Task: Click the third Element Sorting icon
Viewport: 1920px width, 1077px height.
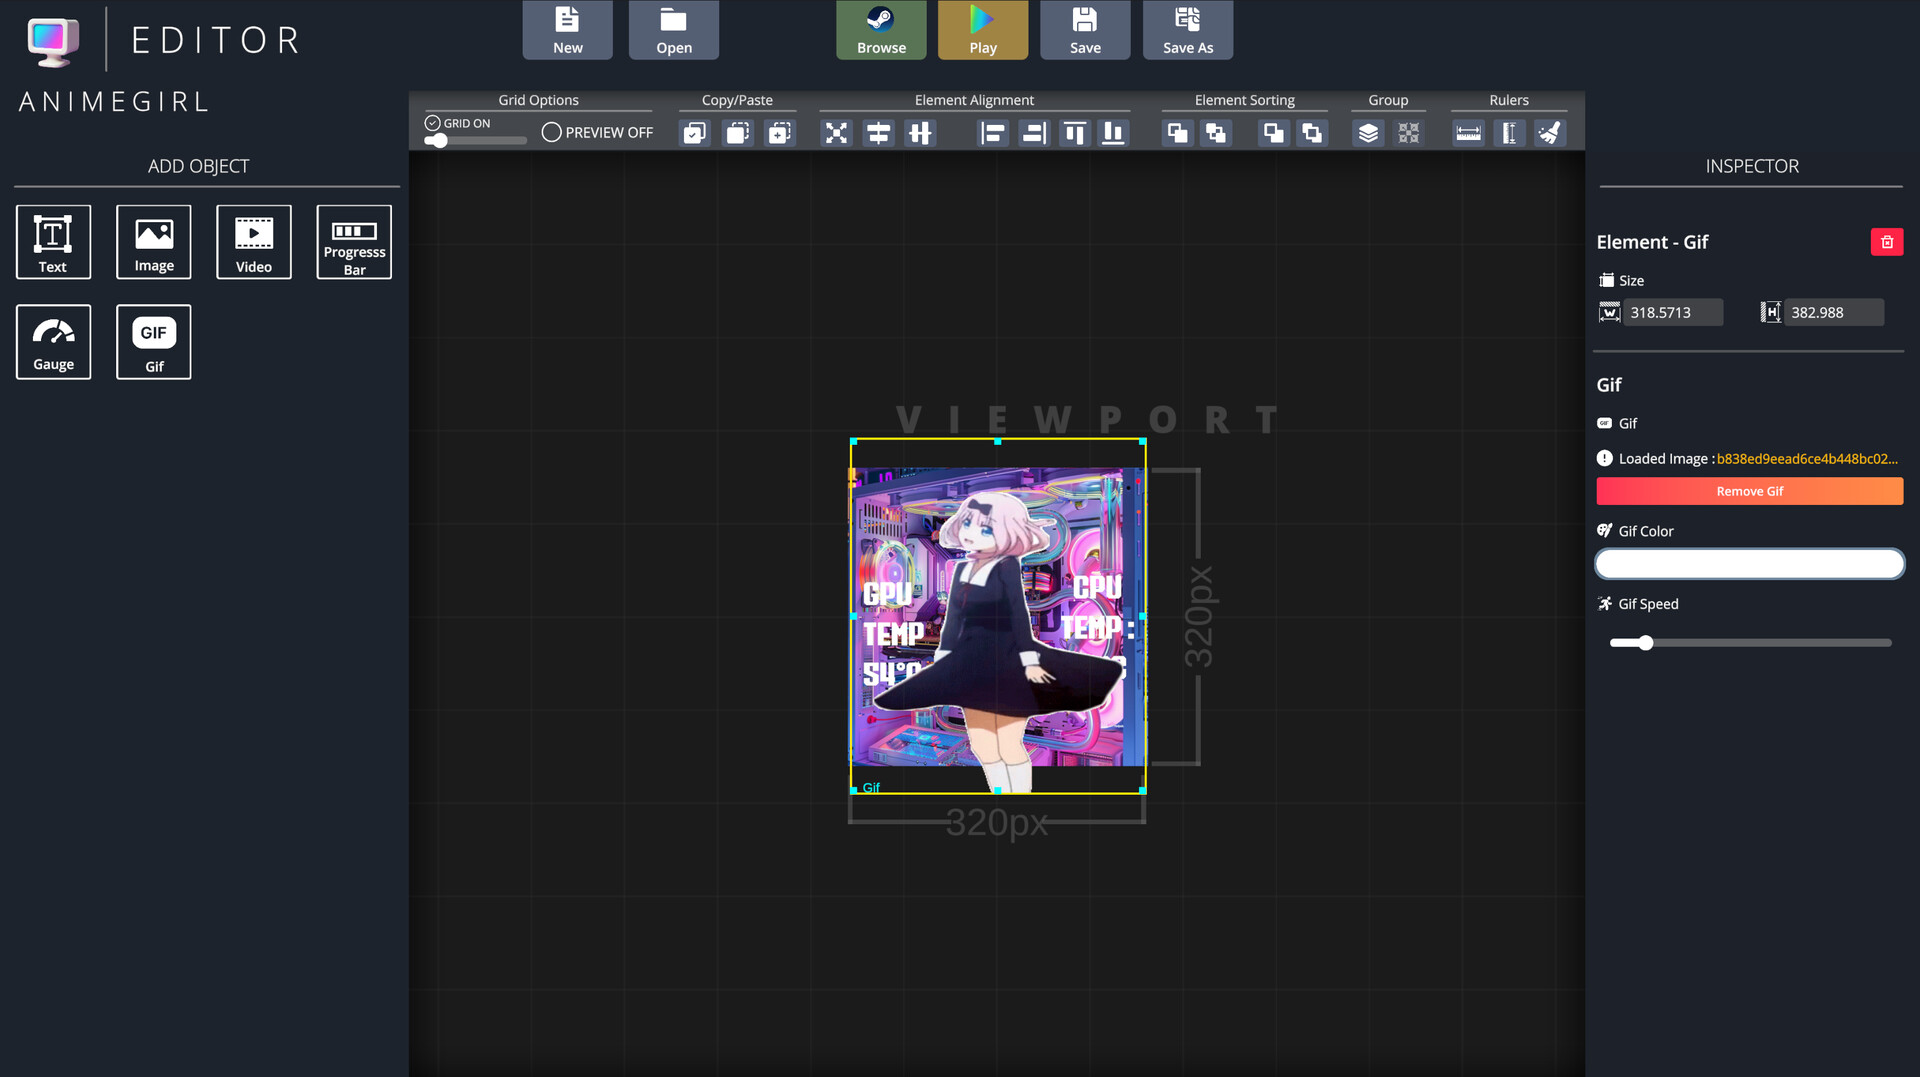Action: click(1273, 133)
